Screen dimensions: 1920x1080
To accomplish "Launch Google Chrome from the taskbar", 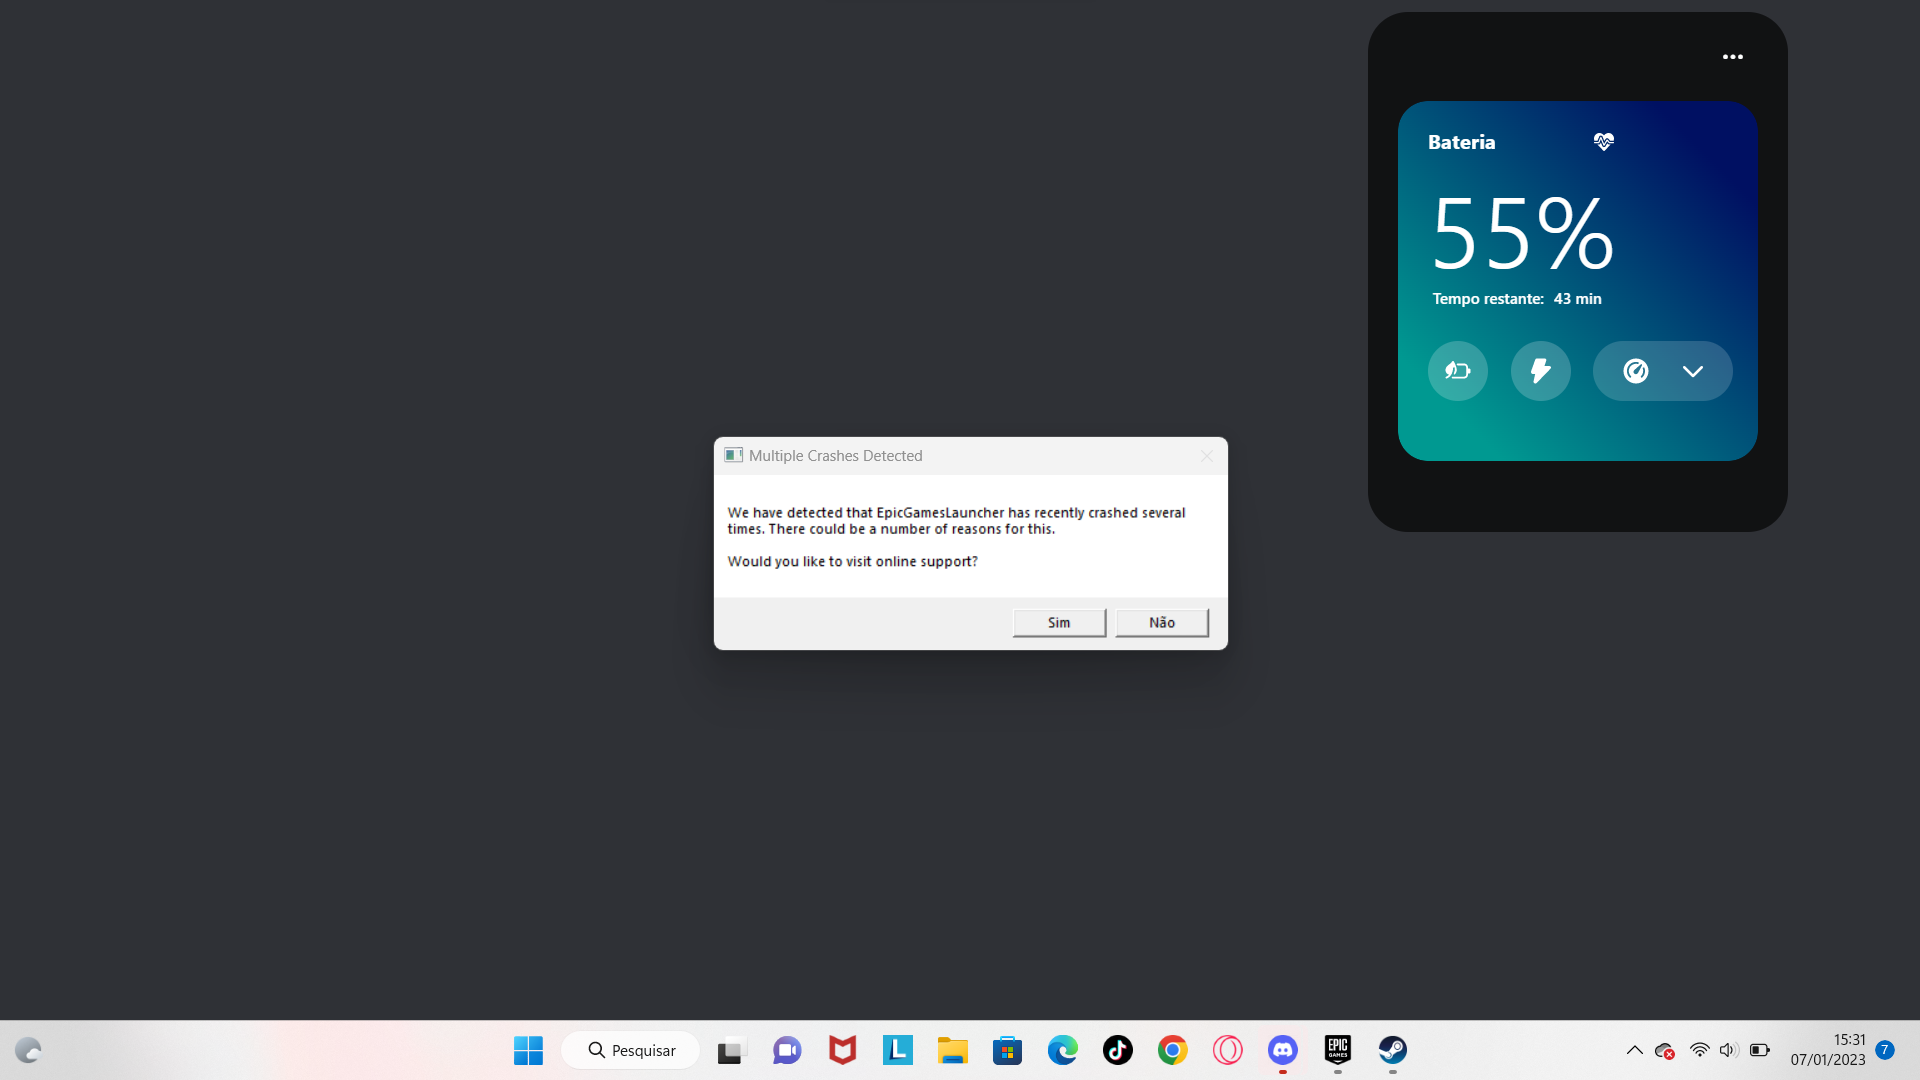I will tap(1172, 1050).
